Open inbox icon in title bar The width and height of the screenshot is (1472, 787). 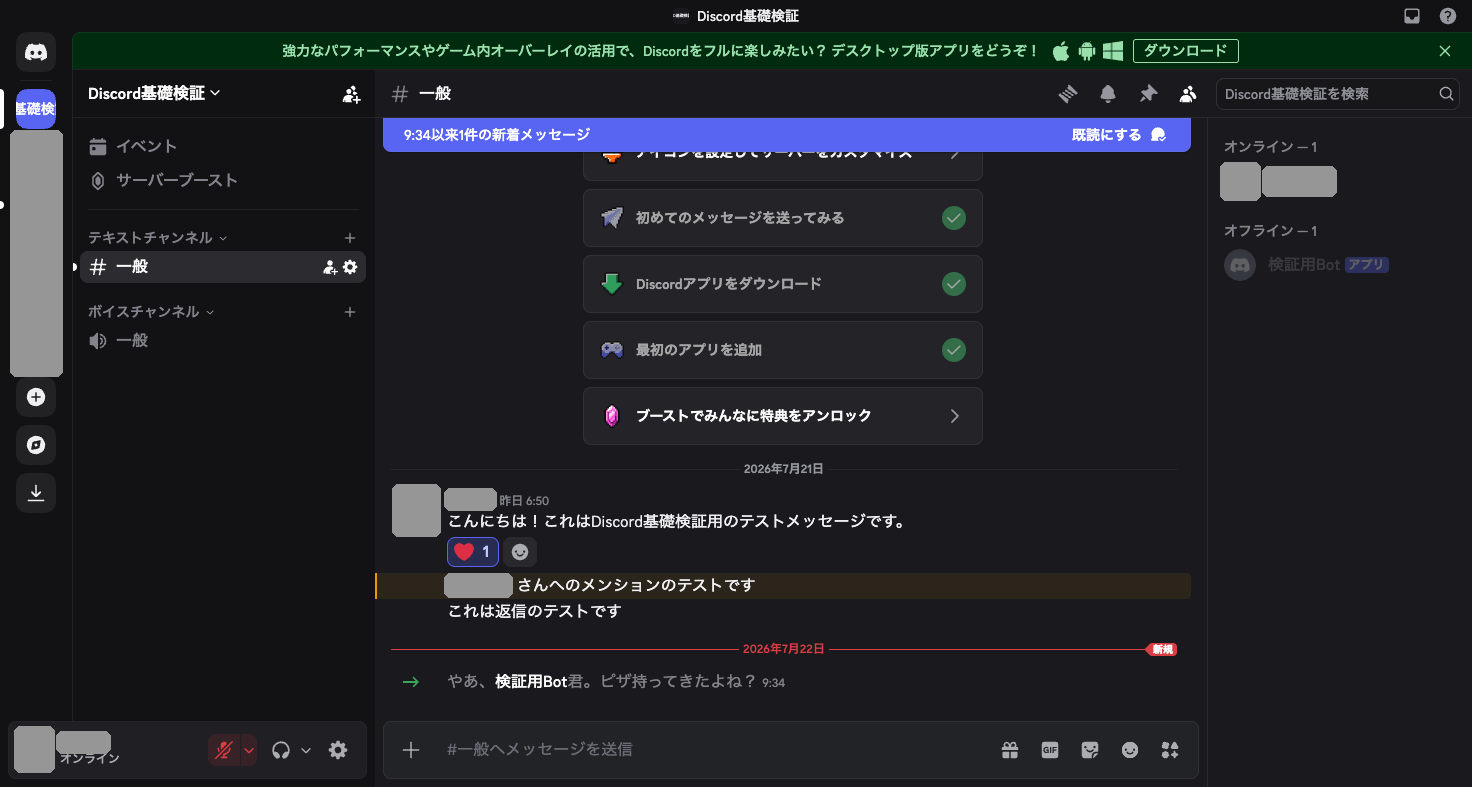(1412, 16)
